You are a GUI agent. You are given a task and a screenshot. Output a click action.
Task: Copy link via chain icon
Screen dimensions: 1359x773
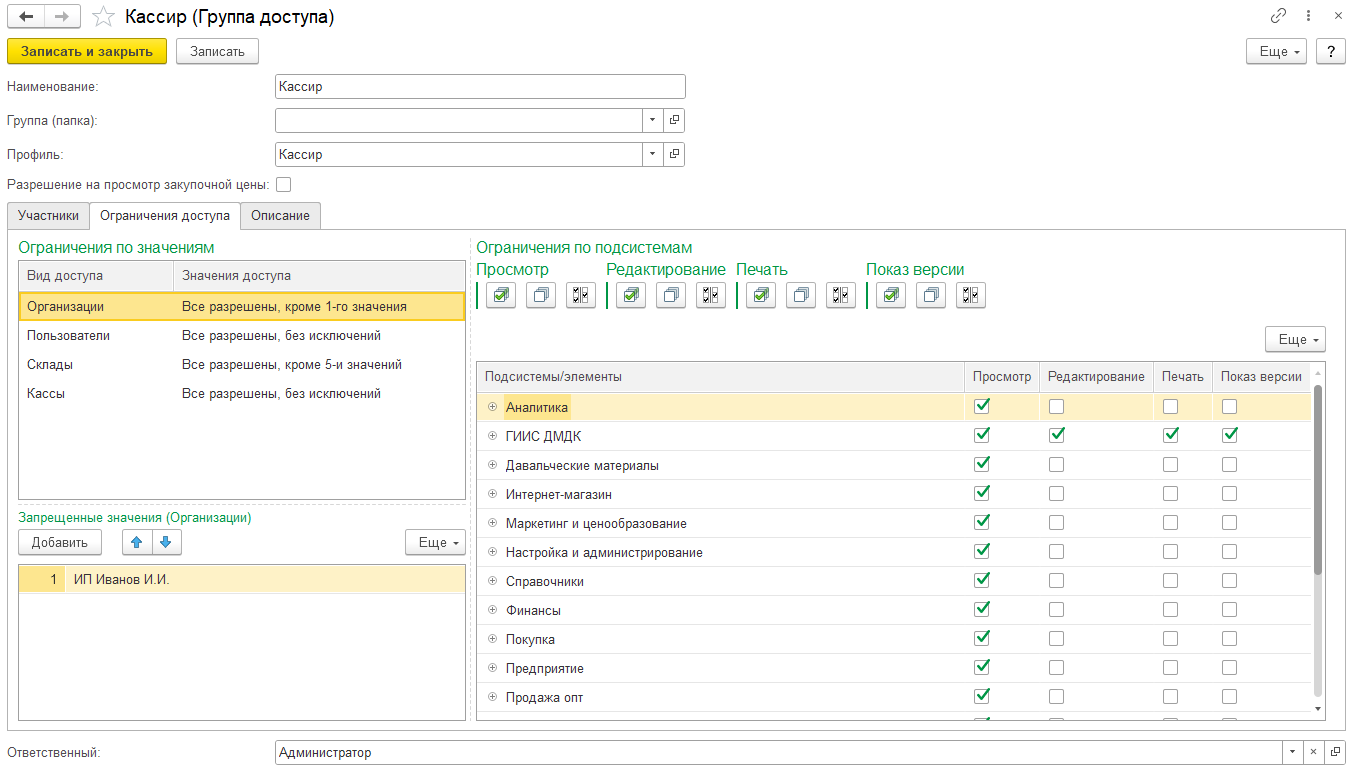tap(1279, 16)
